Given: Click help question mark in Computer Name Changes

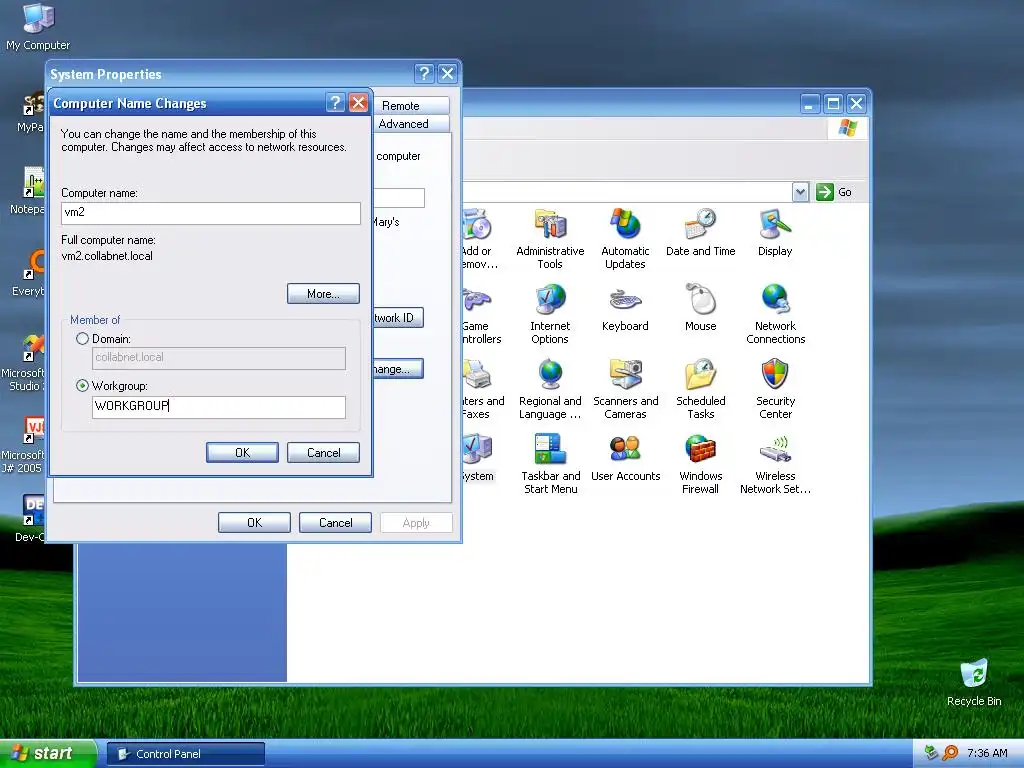Looking at the screenshot, I should 335,103.
